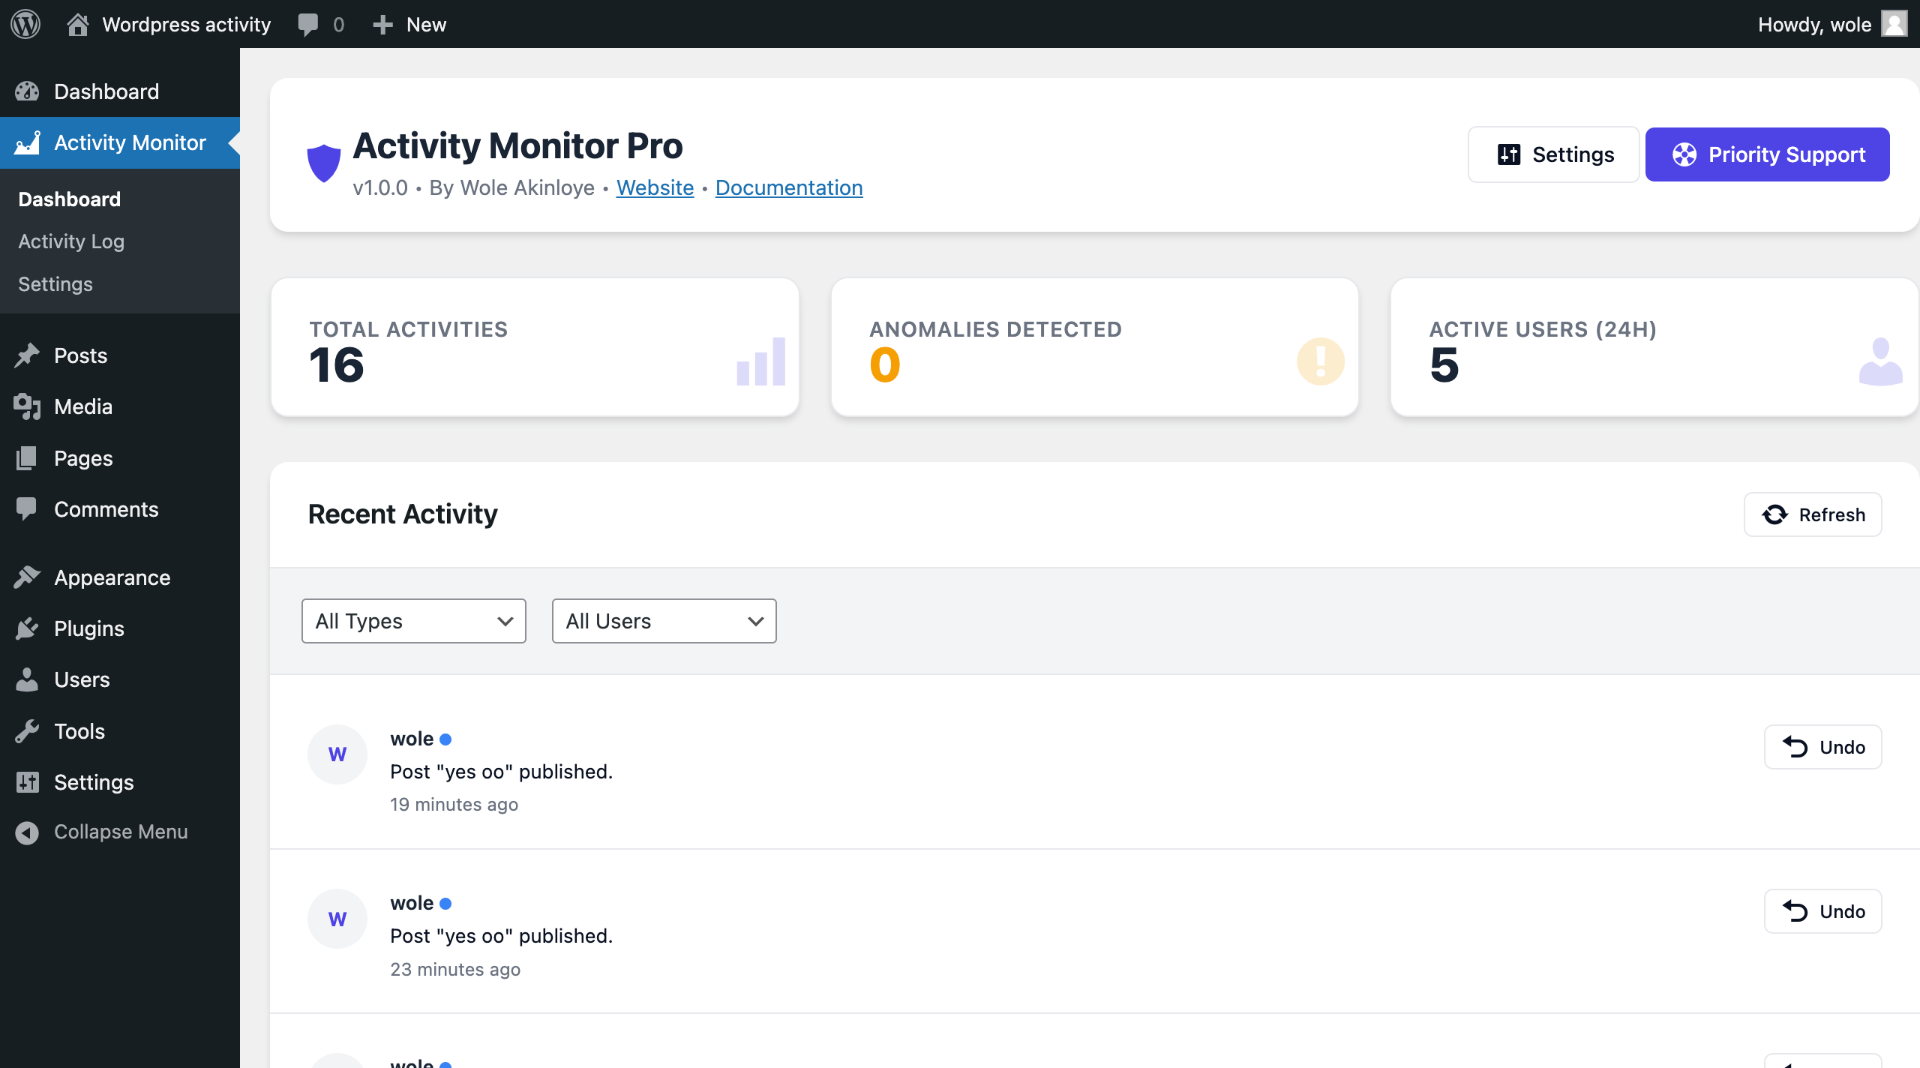
Task: Undo the post published 19 minutes ago
Action: pos(1823,747)
